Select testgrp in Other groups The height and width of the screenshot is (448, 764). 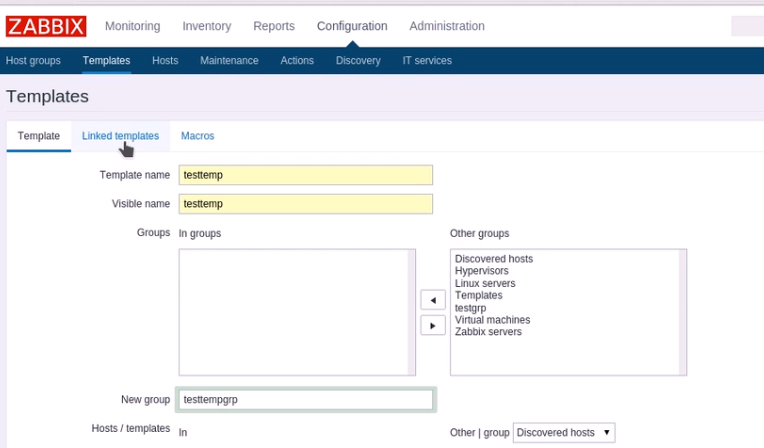pyautogui.click(x=470, y=308)
